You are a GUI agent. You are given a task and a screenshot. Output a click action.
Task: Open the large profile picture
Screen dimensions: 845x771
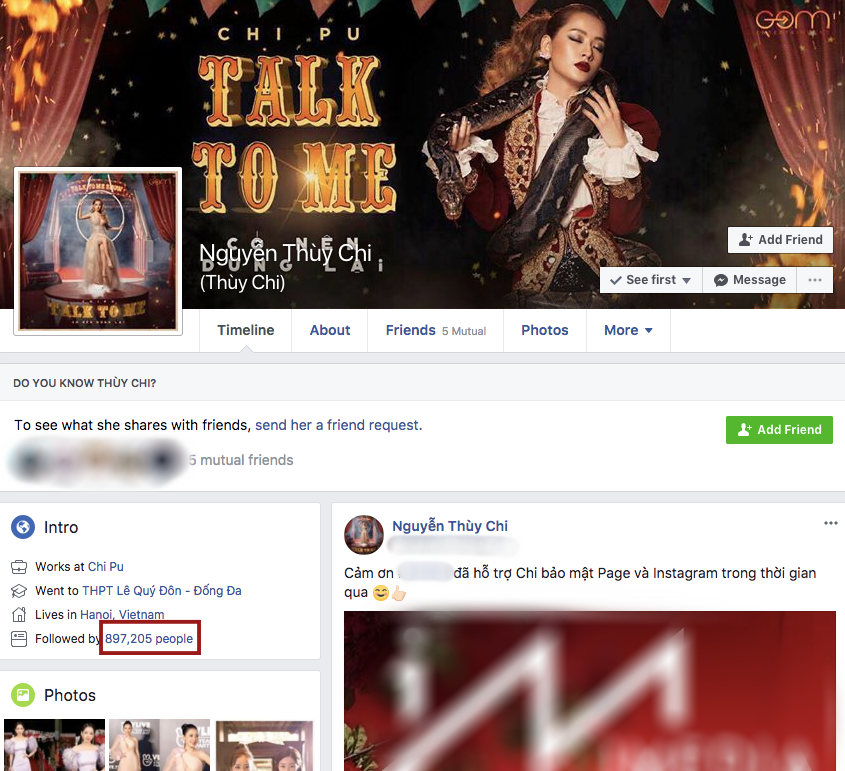(x=98, y=250)
